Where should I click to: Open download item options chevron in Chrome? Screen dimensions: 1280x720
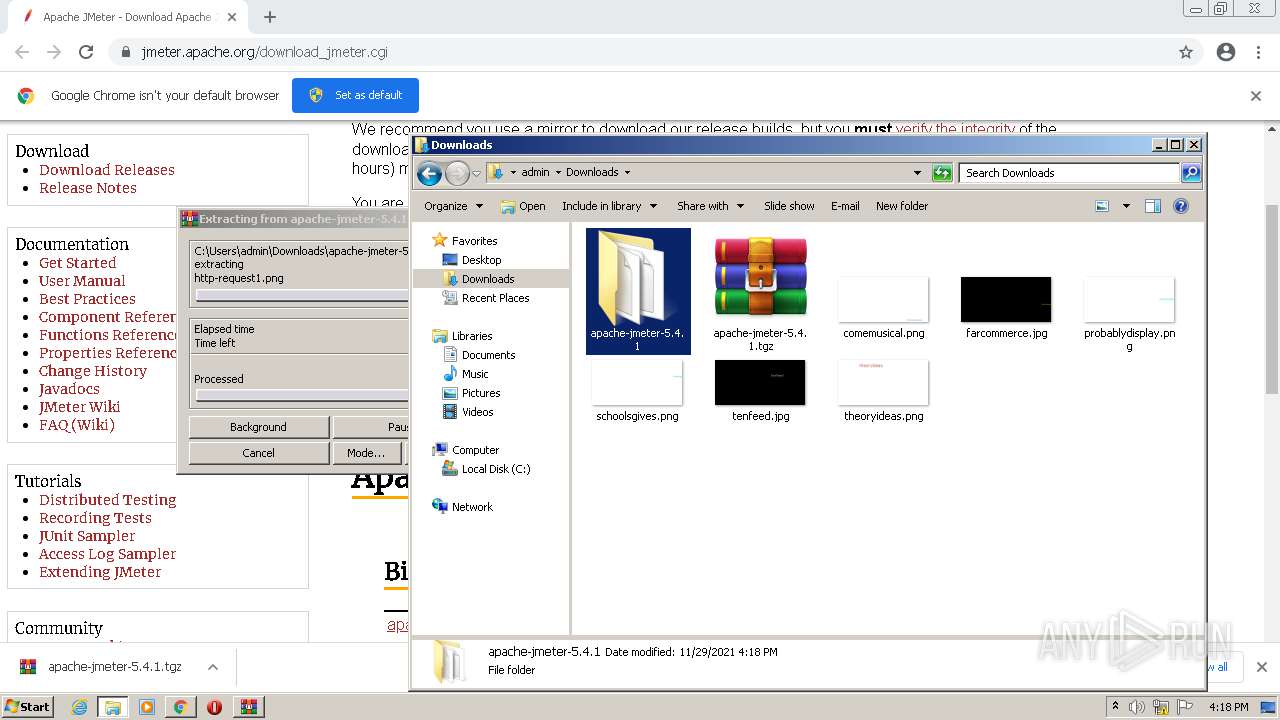tap(213, 667)
